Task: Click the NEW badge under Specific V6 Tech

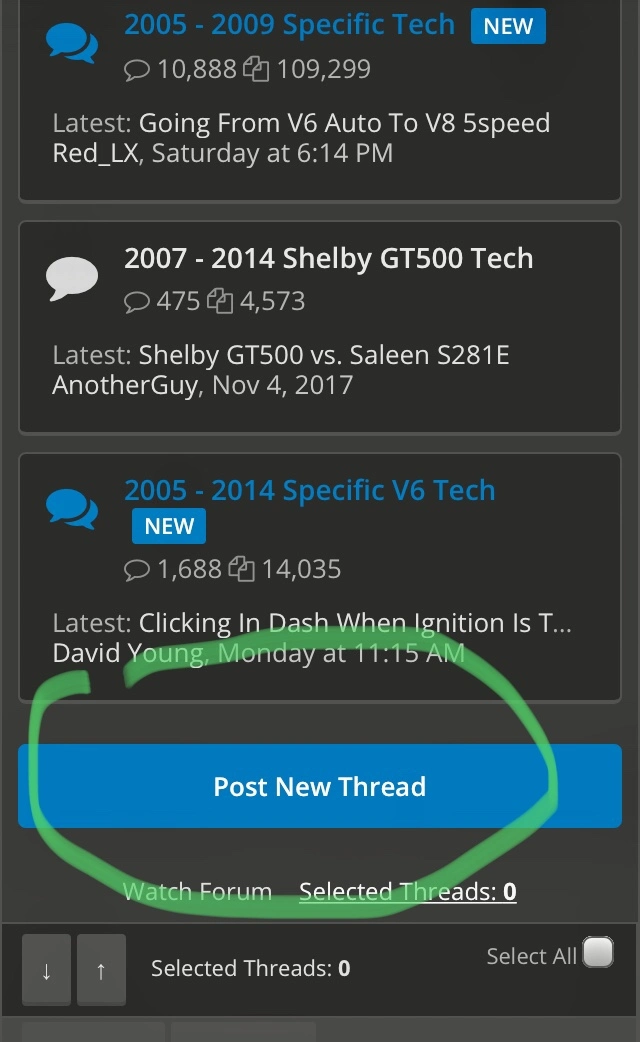Action: coord(169,526)
